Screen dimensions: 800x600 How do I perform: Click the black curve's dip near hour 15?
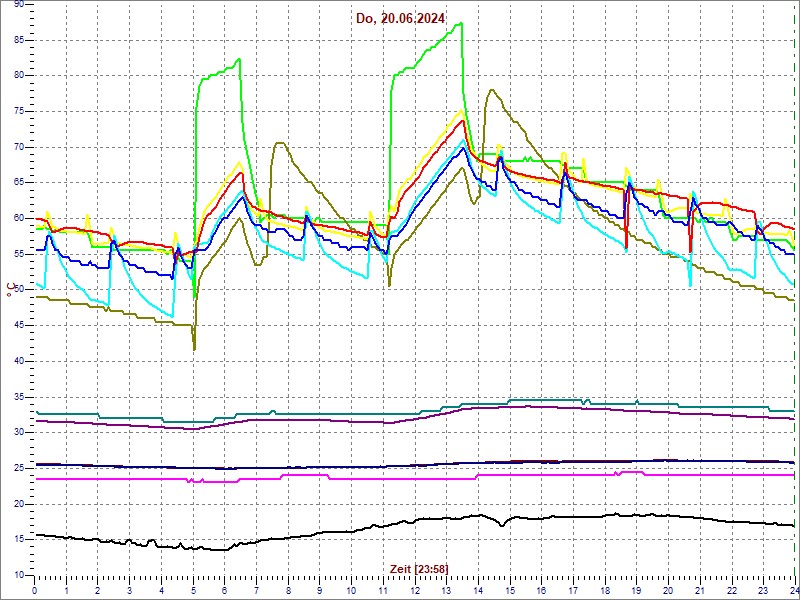click(502, 524)
